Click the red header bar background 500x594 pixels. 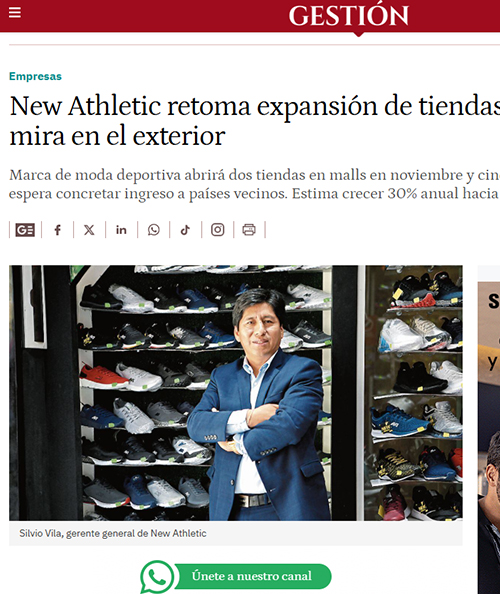[152, 16]
